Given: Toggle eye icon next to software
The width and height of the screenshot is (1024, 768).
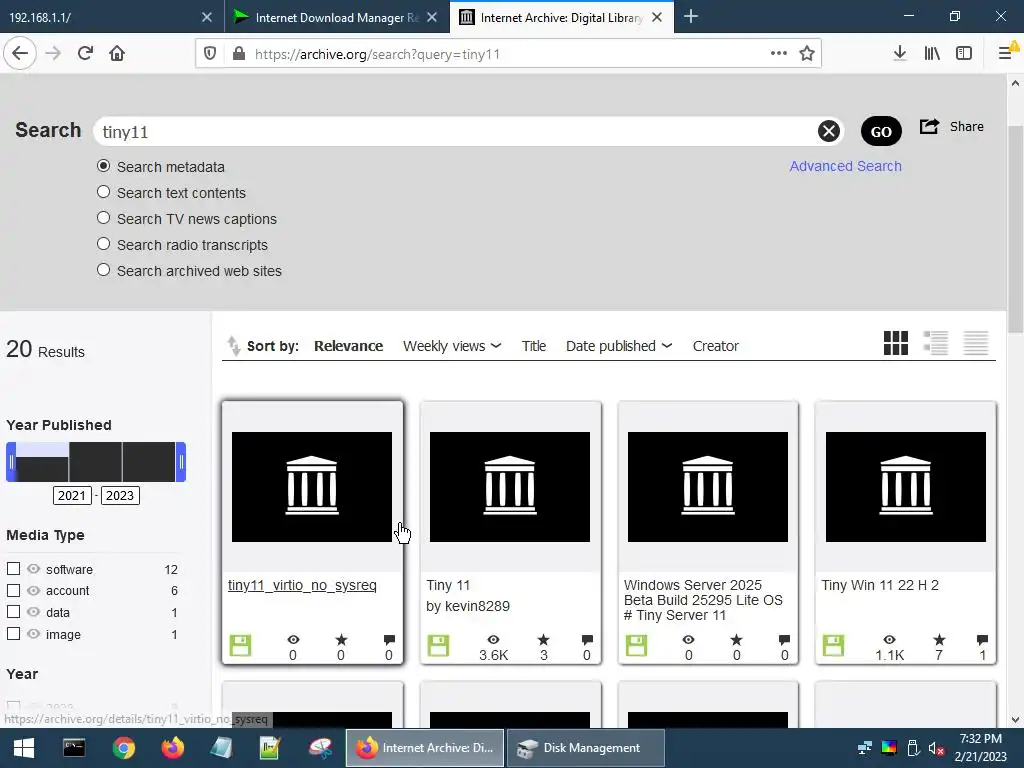Looking at the screenshot, I should coord(34,569).
